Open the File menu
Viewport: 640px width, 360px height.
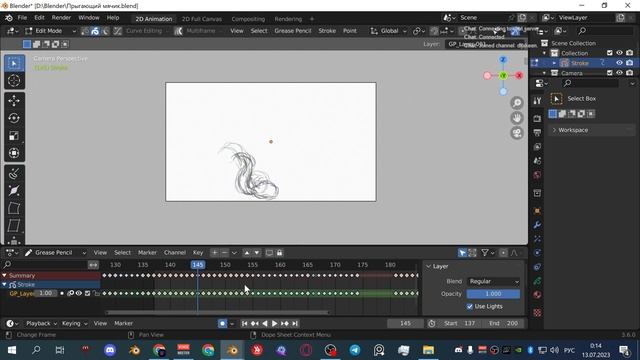click(22, 18)
